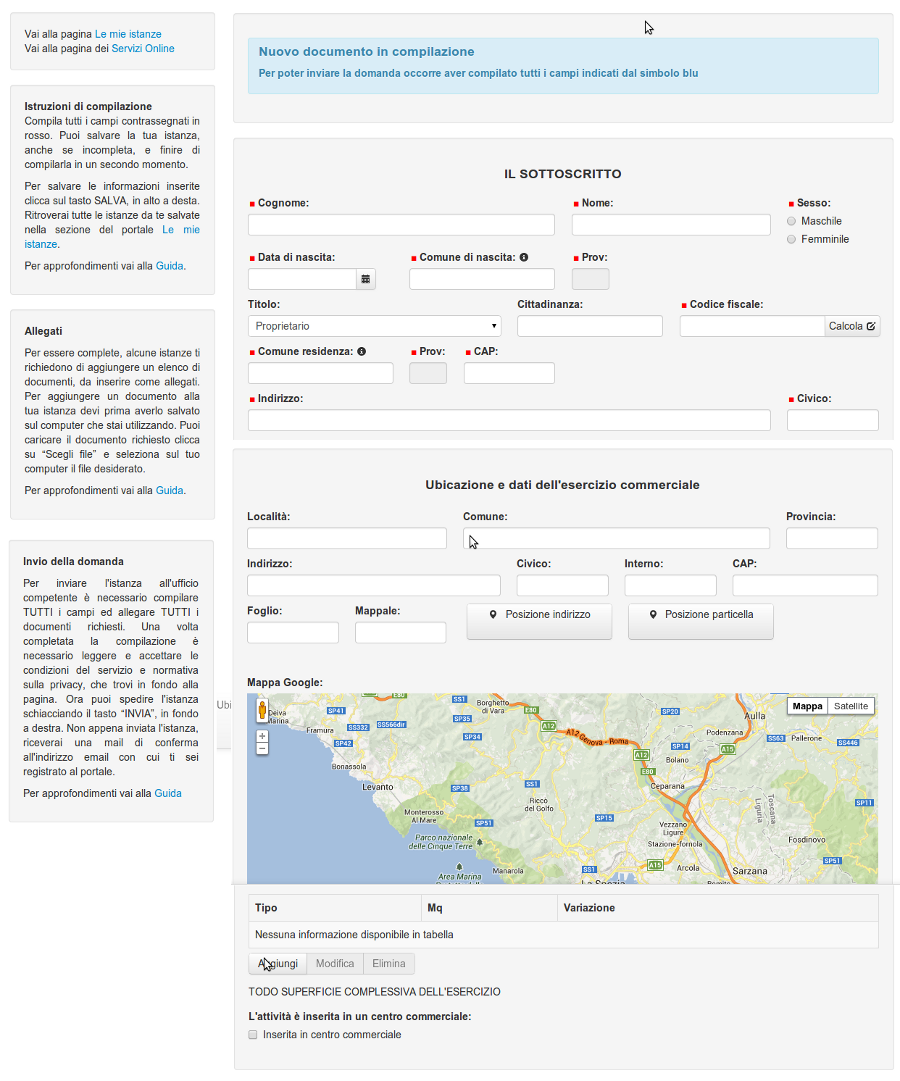Click the Street View pegman on the map
Image resolution: width=900 pixels, height=1081 pixels.
pyautogui.click(x=262, y=711)
